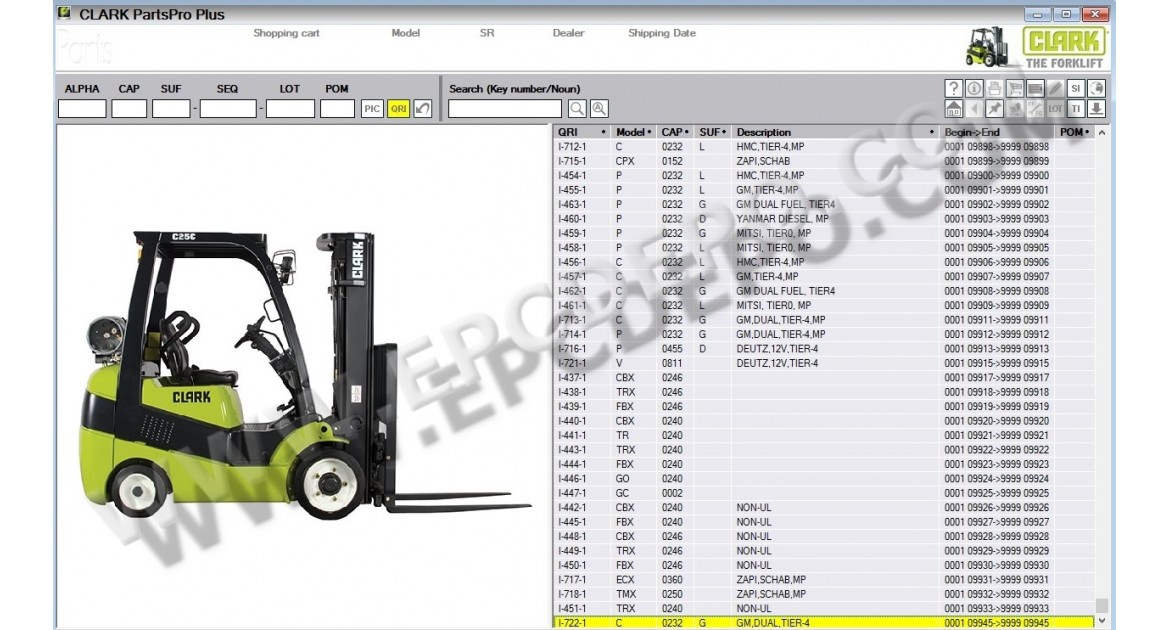Select row I-715-1 ZAPI,SCHAB
This screenshot has height=630, width=1170.
click(x=823, y=161)
